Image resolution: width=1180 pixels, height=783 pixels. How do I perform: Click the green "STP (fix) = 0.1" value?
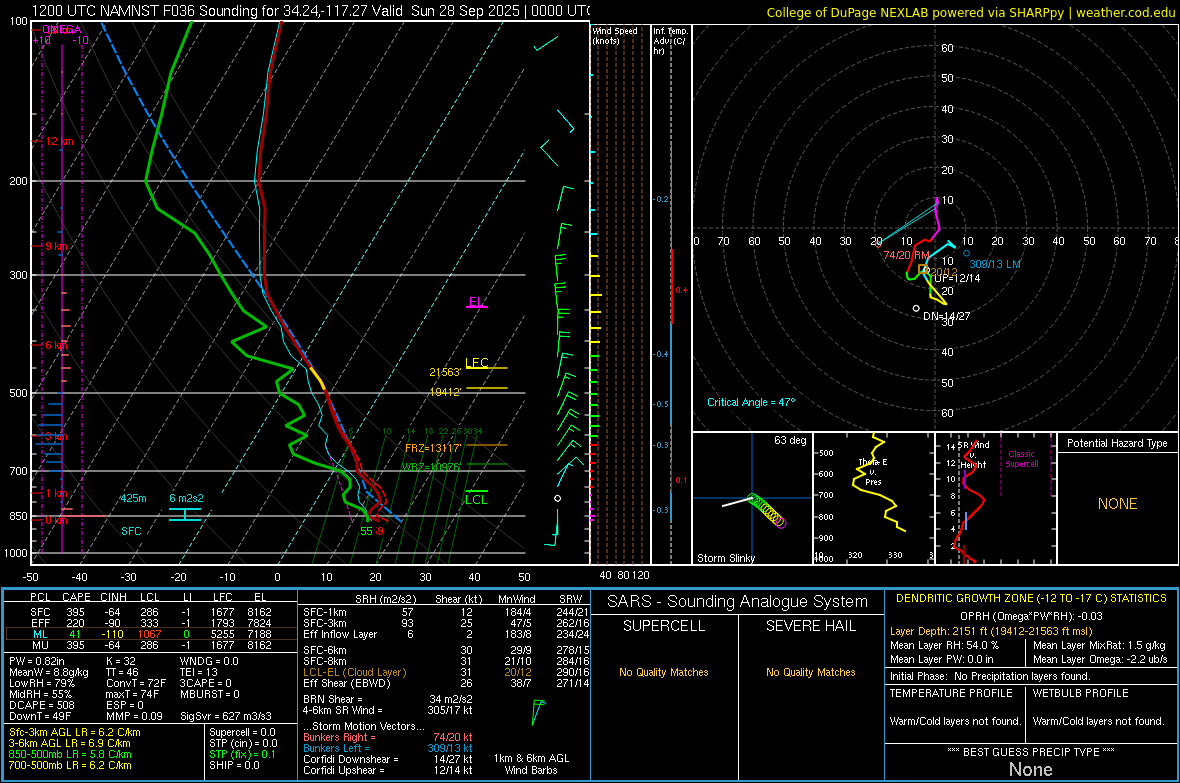(x=242, y=754)
